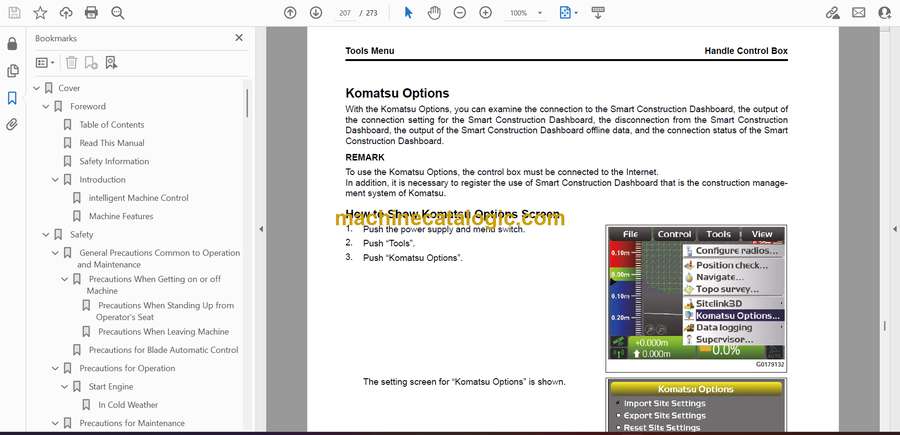The height and width of the screenshot is (435, 900).
Task: Collapse the Introduction bookmark
Action: click(x=55, y=180)
